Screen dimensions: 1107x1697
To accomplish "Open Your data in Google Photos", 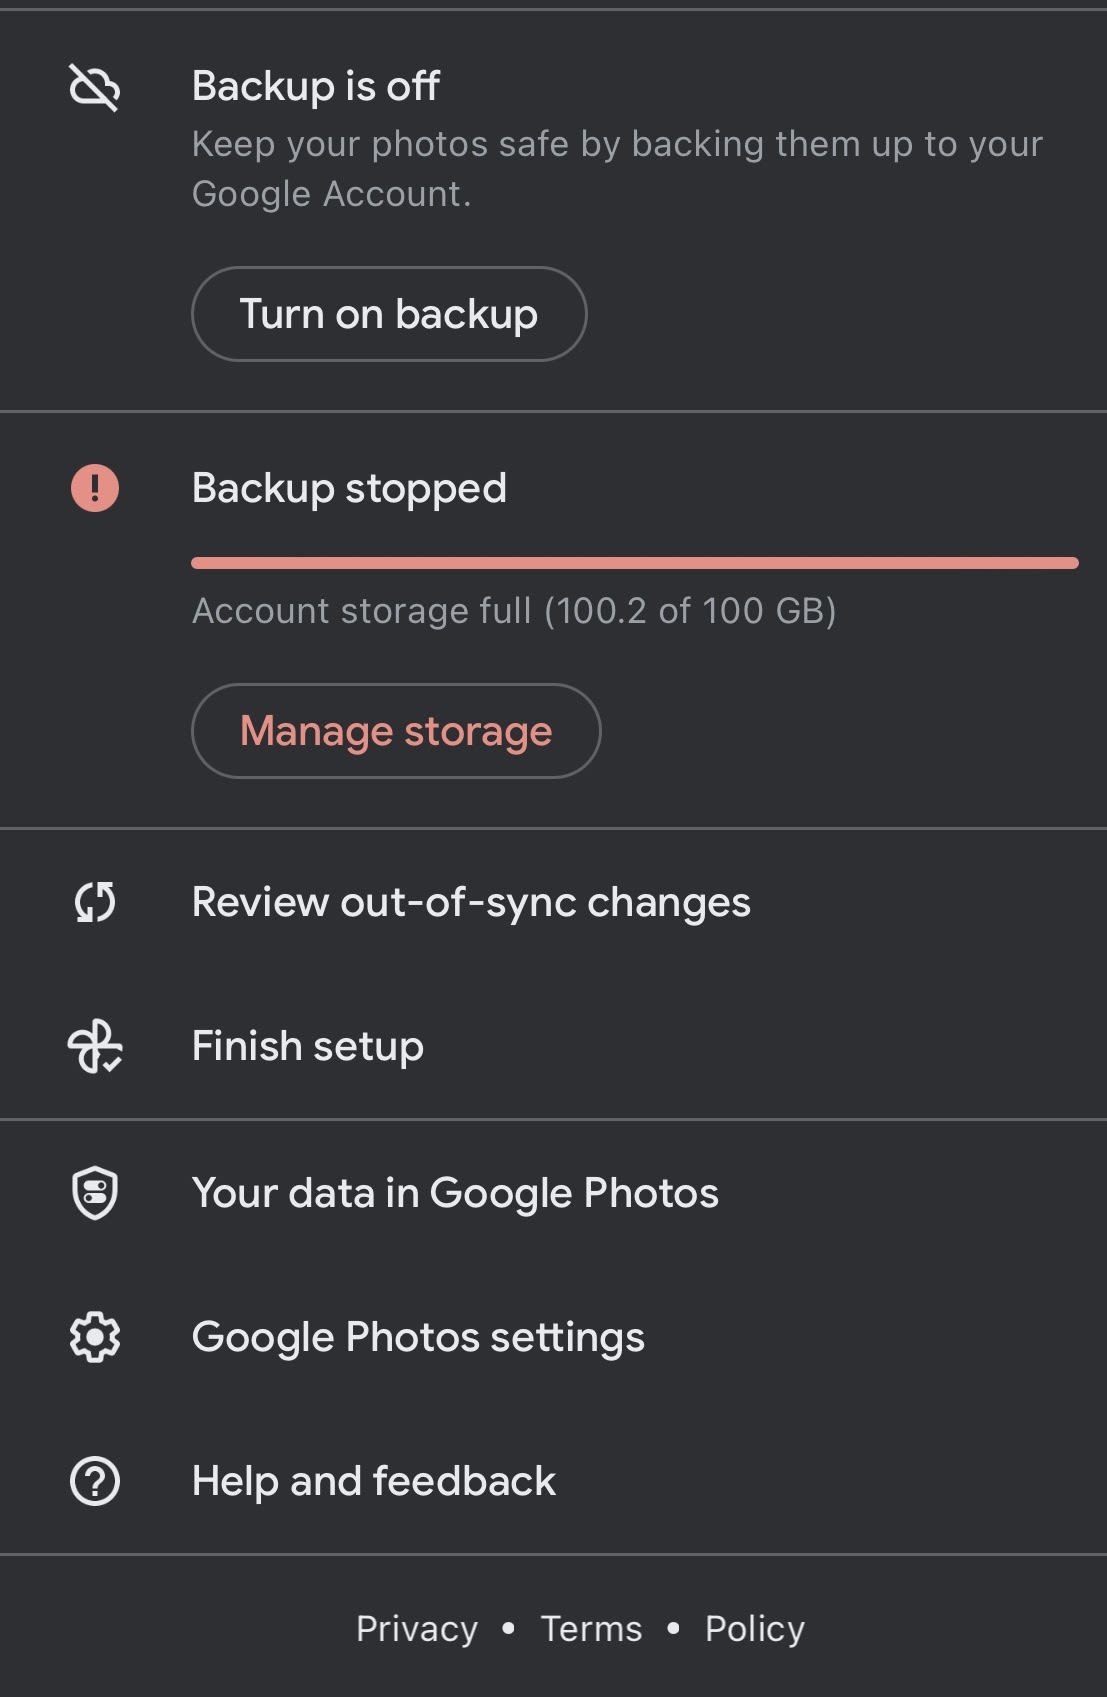I will (x=455, y=1193).
